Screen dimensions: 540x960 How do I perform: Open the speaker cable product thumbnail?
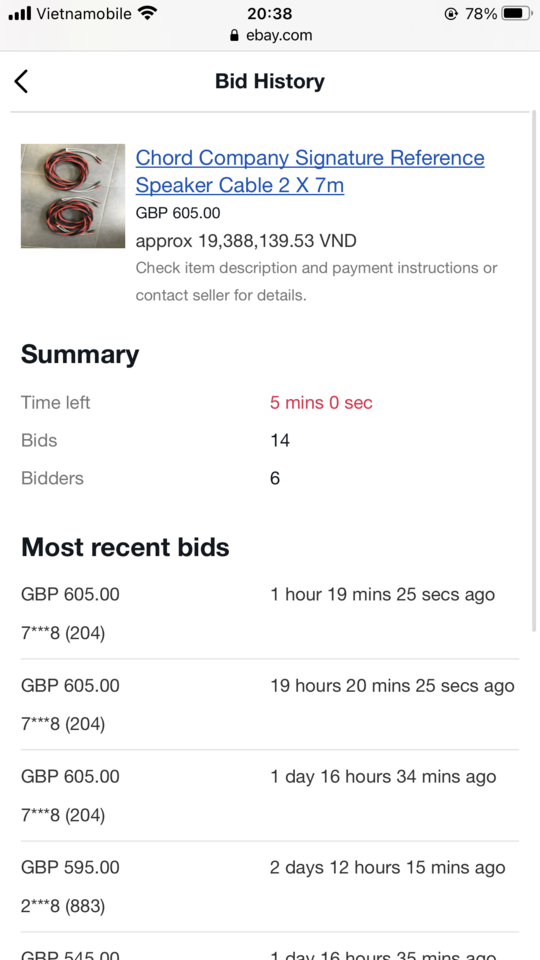(73, 196)
